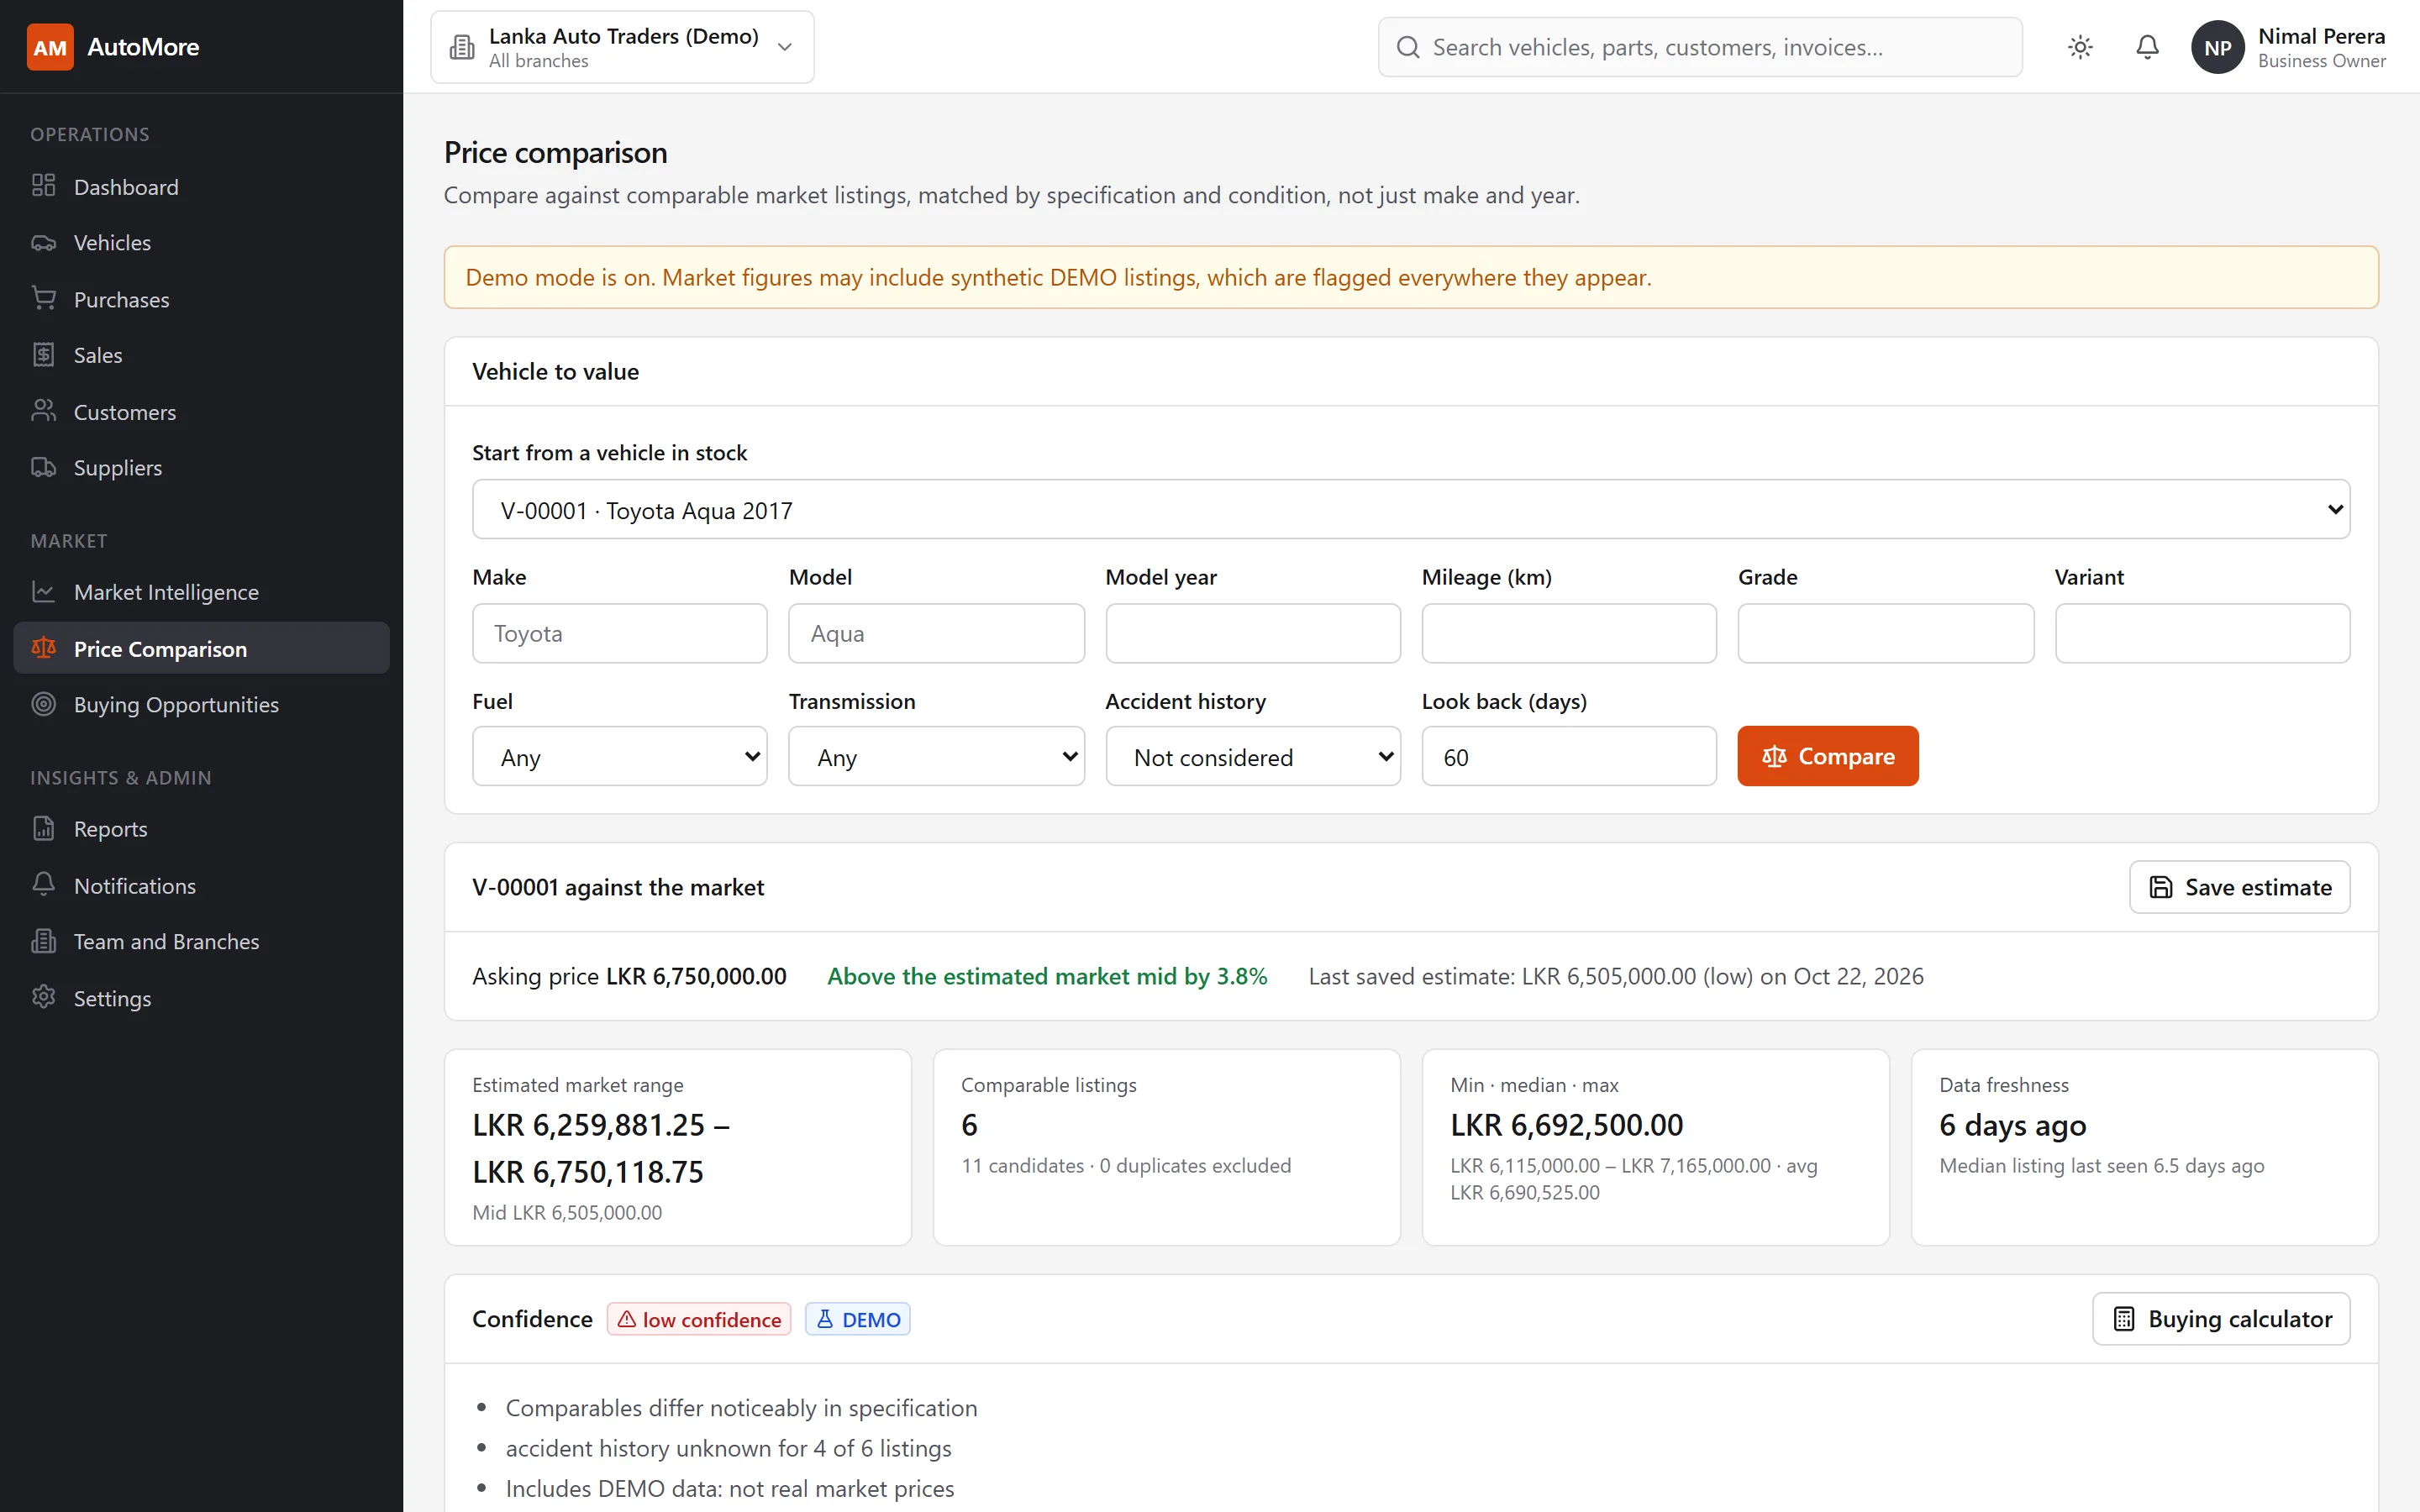This screenshot has width=2420, height=1512.
Task: Click the Reports document icon in sidebar
Action: (x=43, y=829)
